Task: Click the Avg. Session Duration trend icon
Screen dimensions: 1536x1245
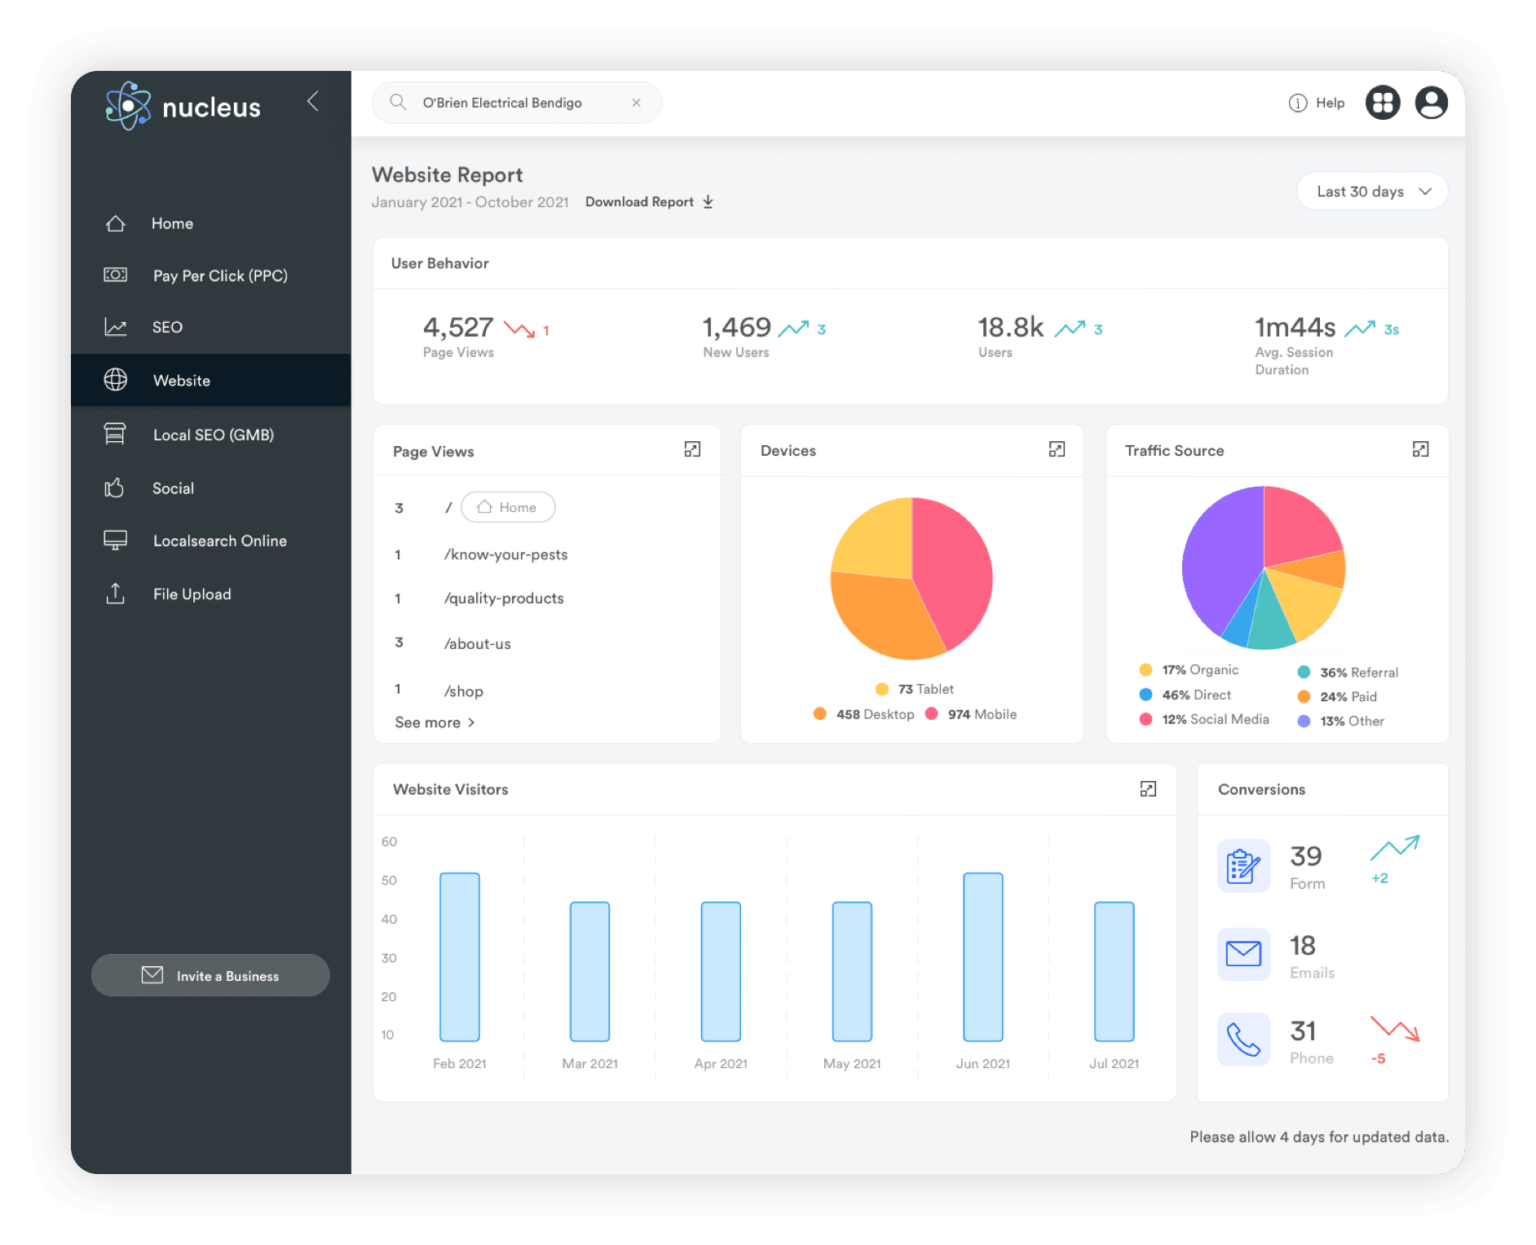Action: click(1360, 328)
